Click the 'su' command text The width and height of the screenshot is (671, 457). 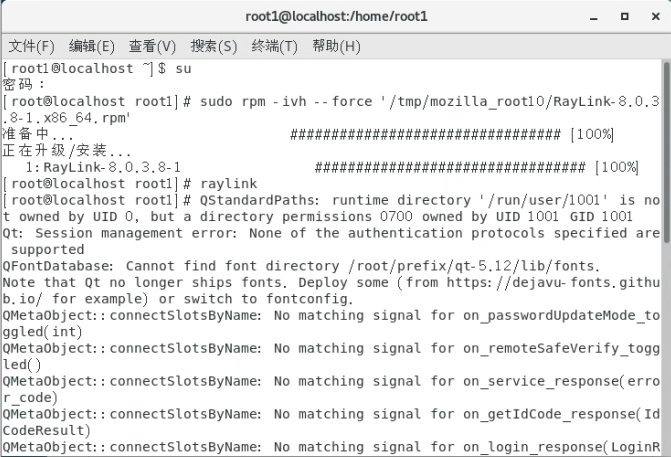click(x=184, y=68)
